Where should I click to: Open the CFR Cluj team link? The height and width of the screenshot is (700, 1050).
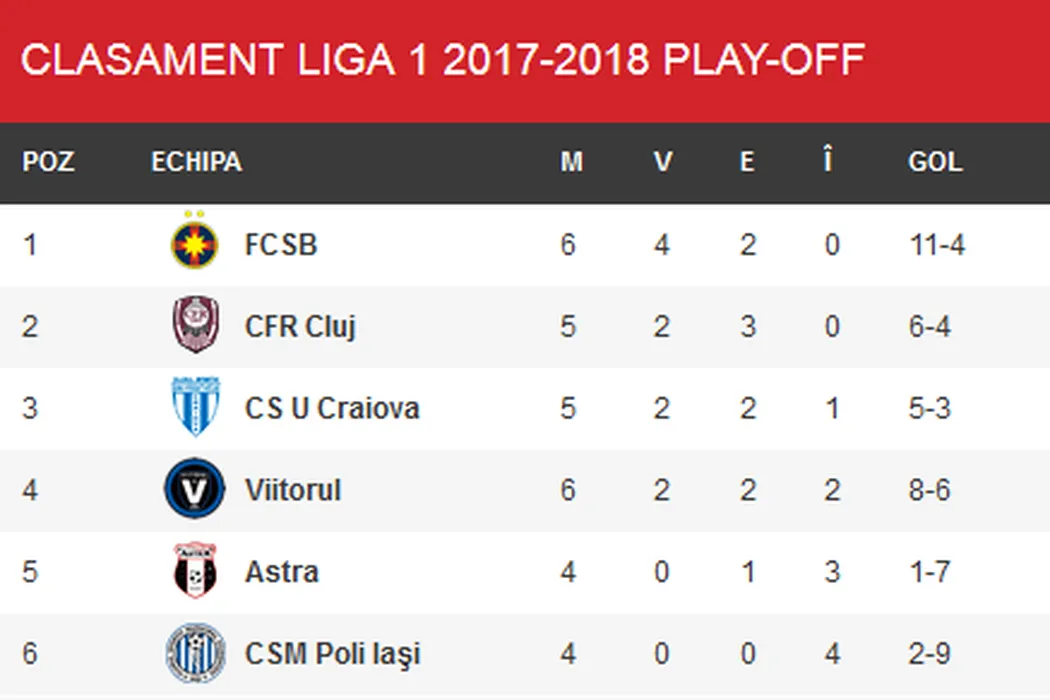pos(300,327)
